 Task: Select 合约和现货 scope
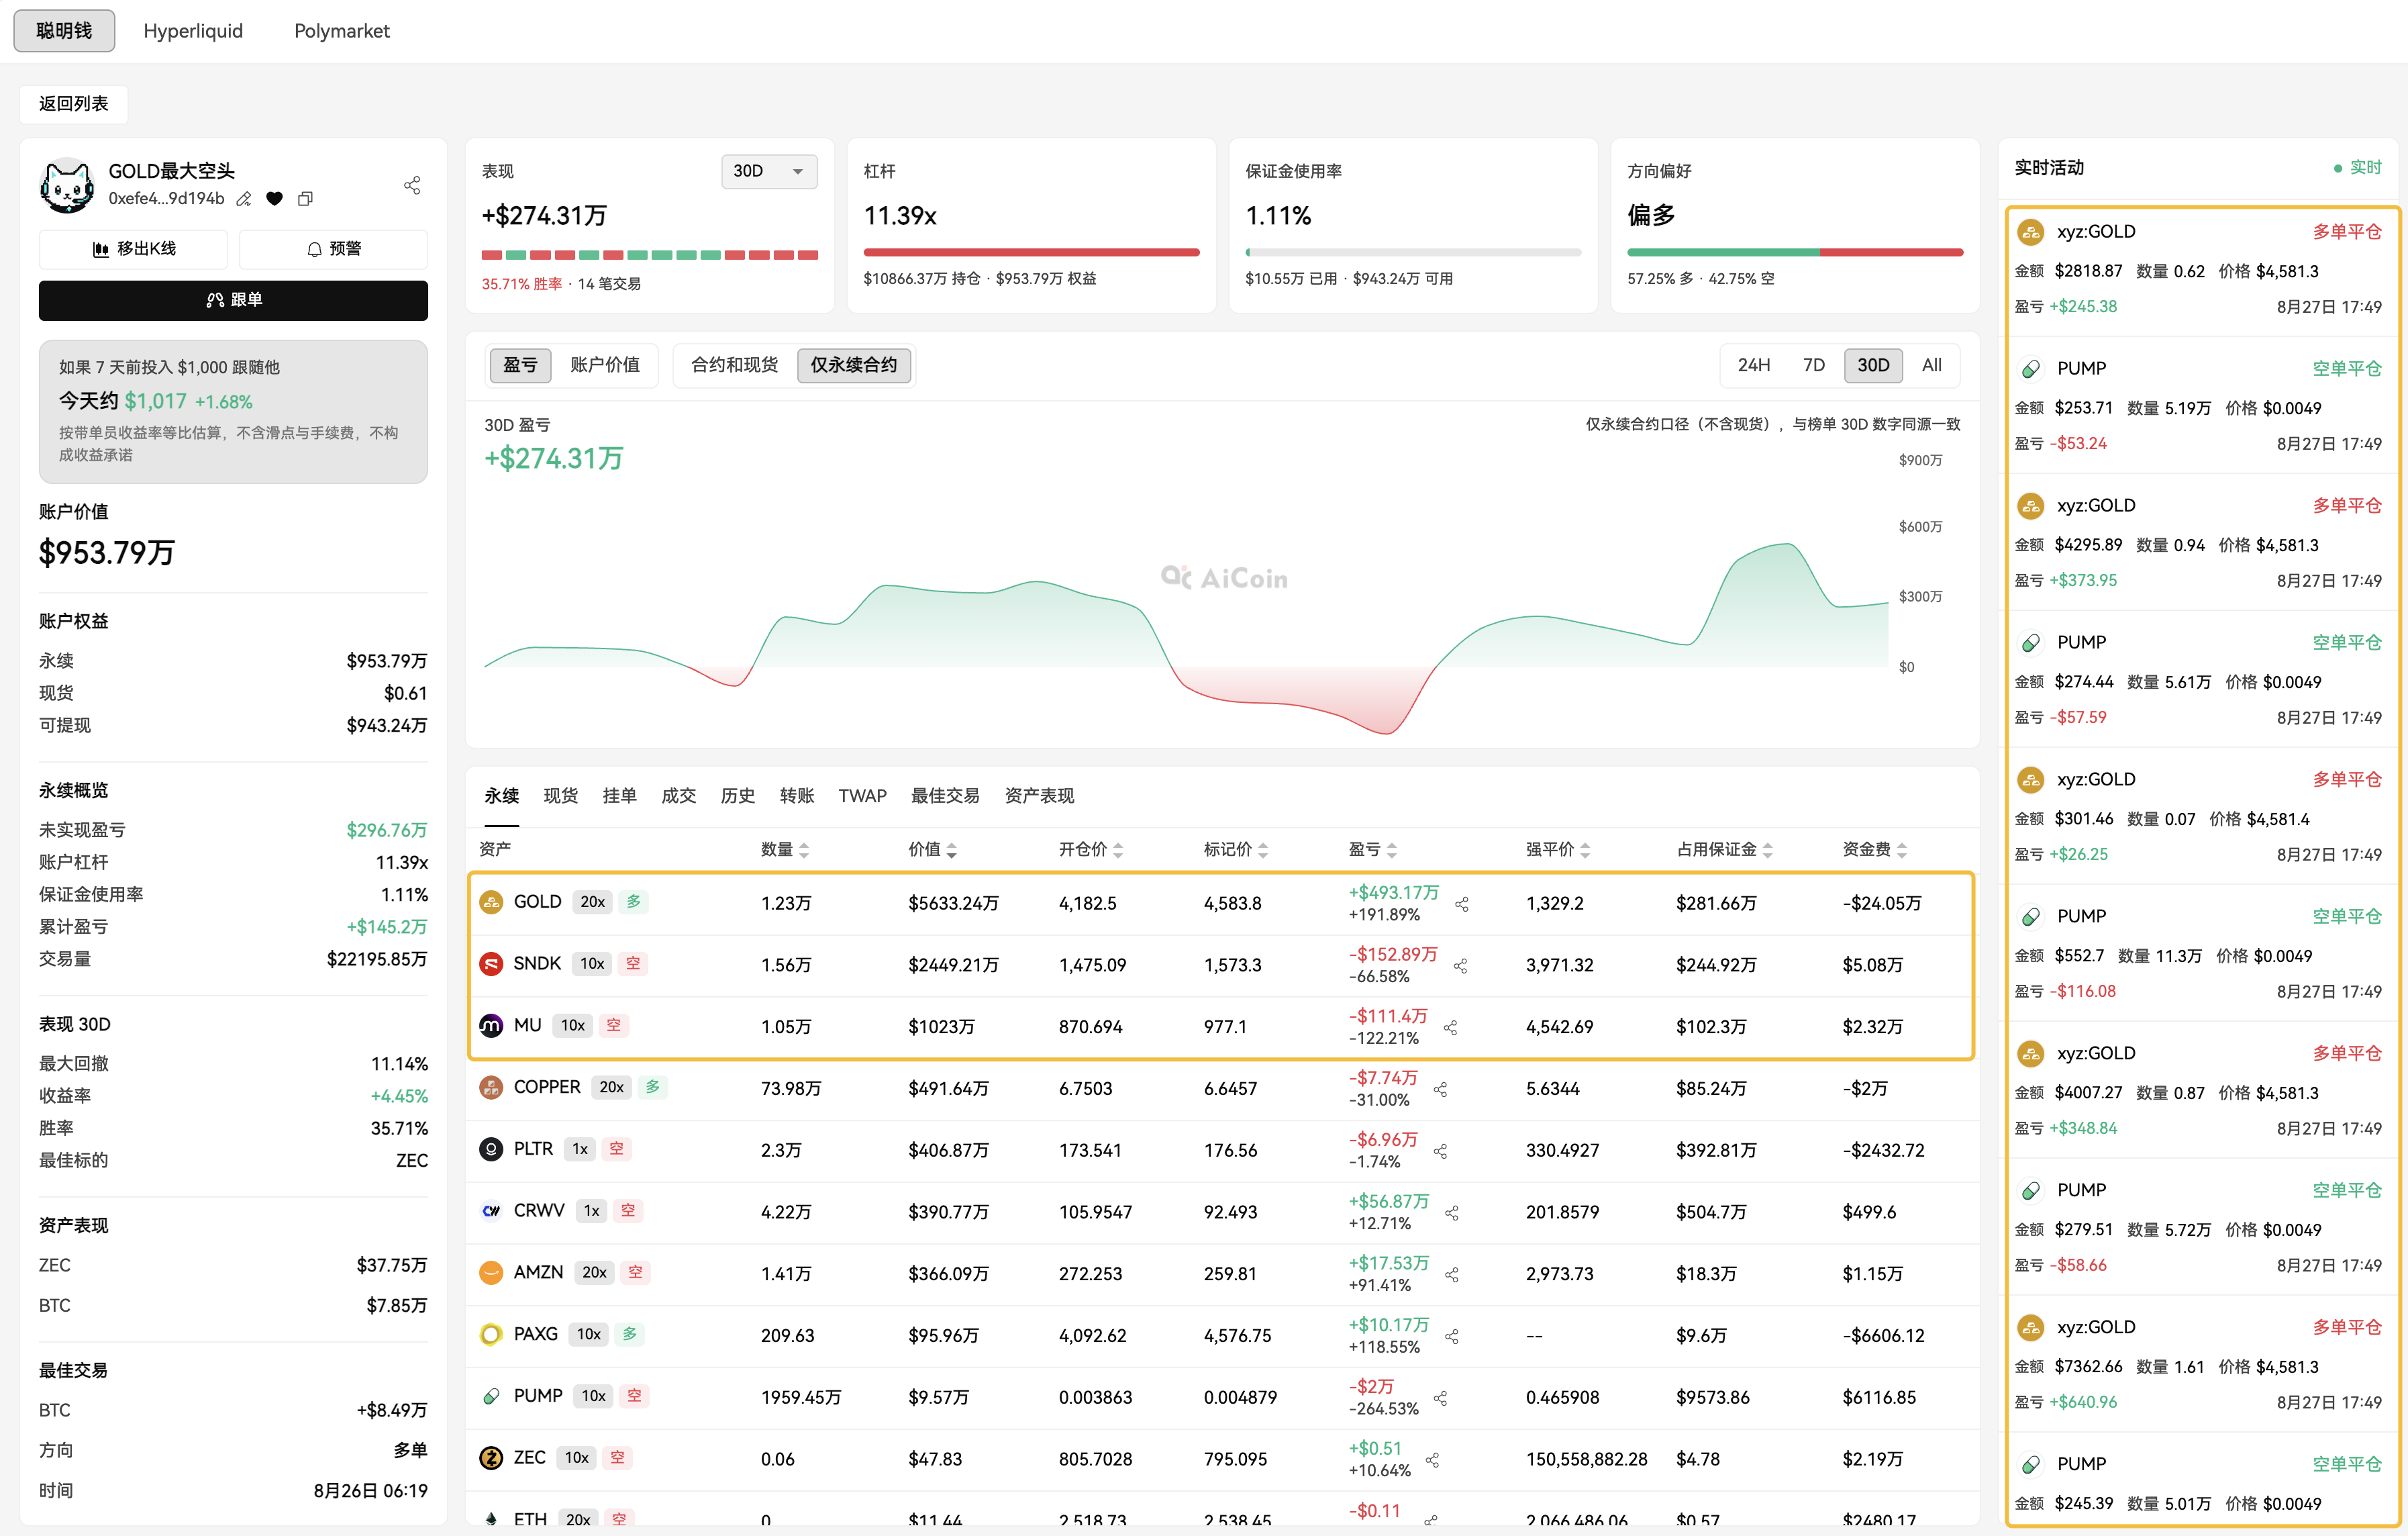click(735, 365)
